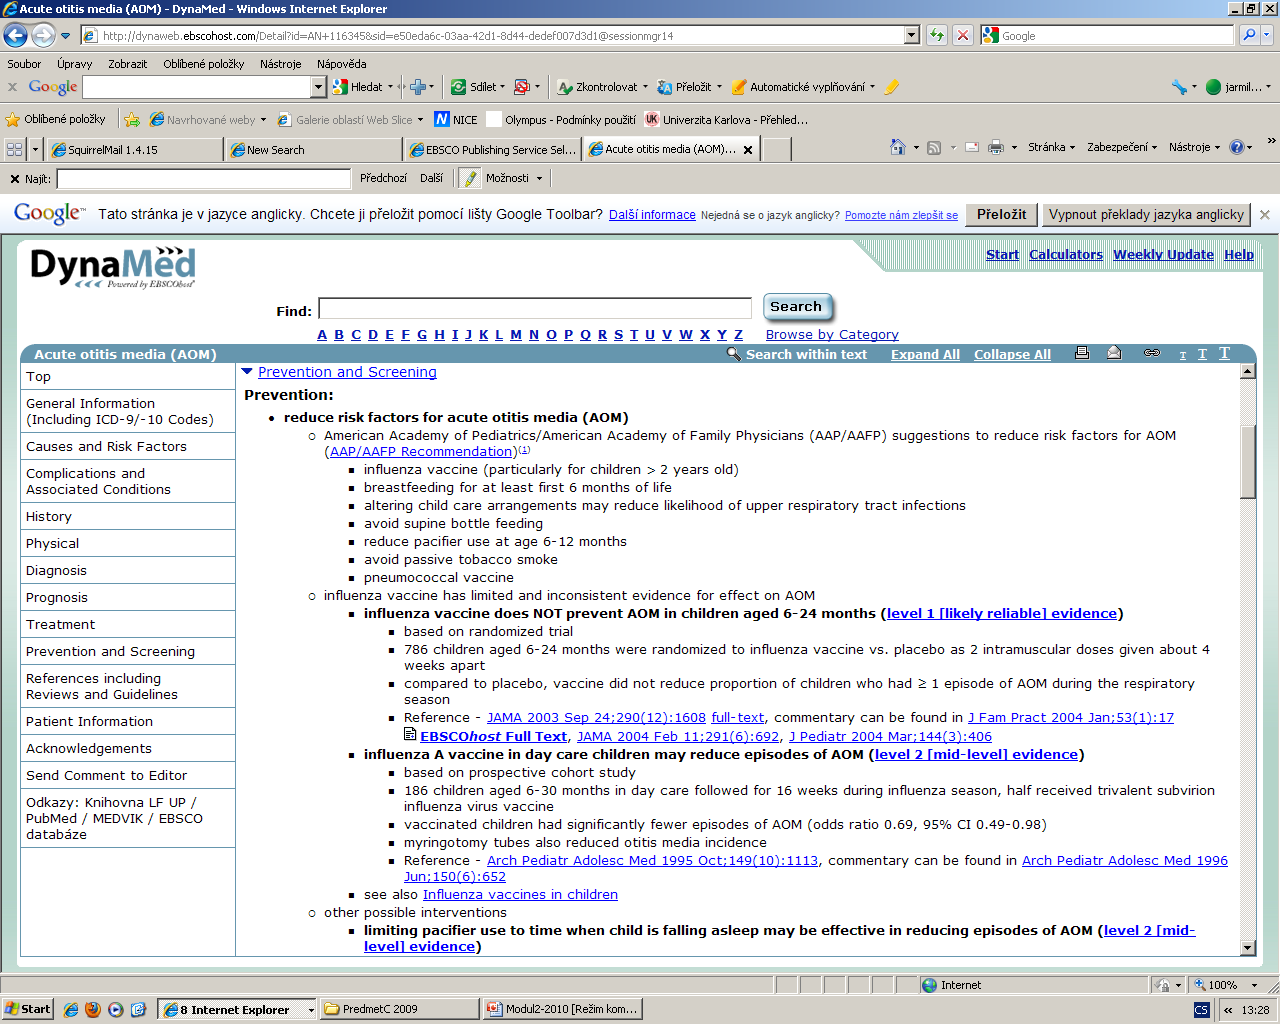Open the Quick Tabs list dropdown arrow
The width and height of the screenshot is (1280, 1024).
[x=35, y=149]
